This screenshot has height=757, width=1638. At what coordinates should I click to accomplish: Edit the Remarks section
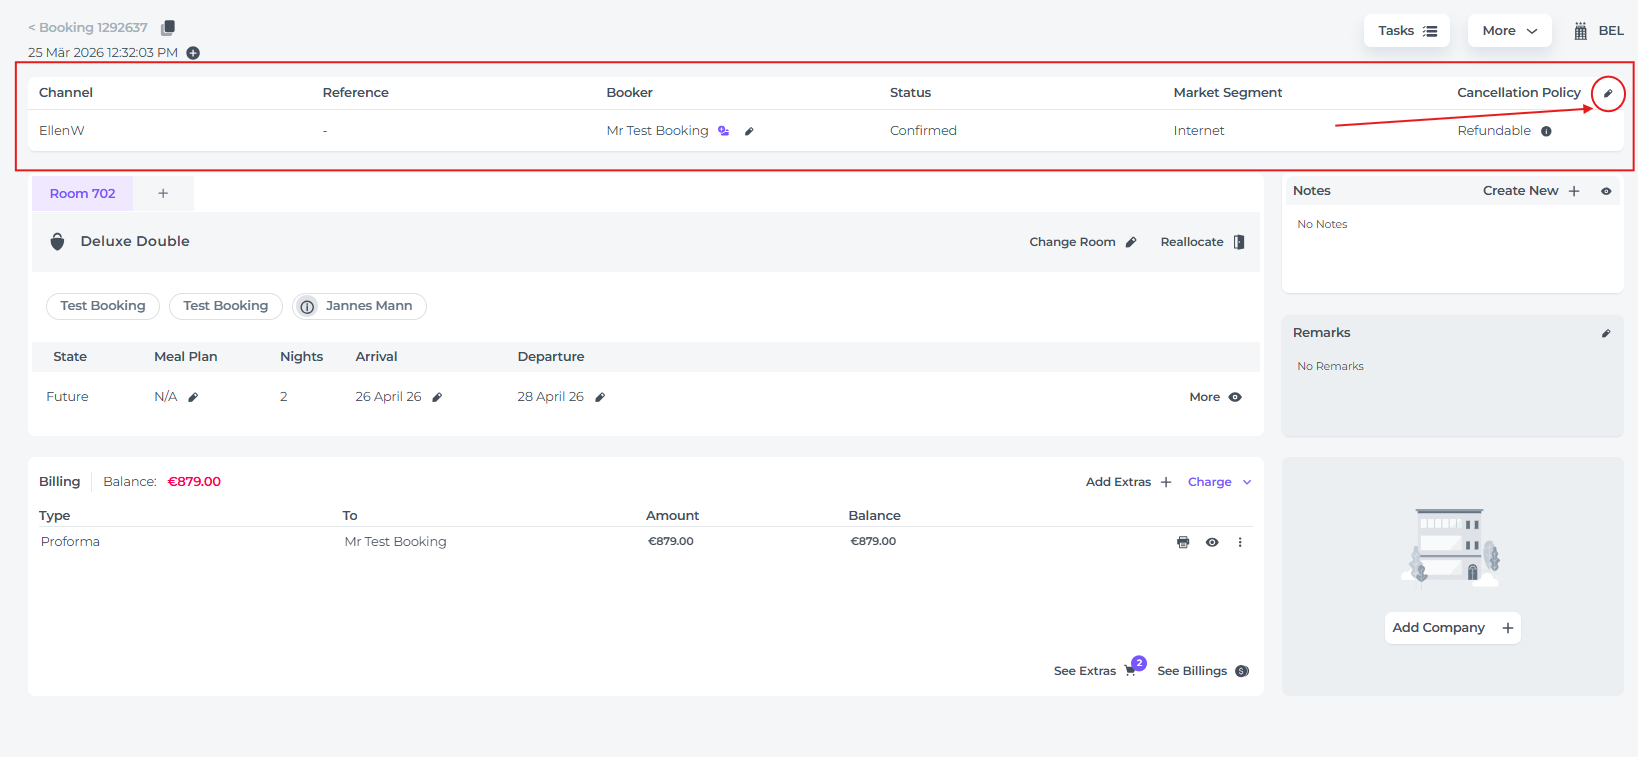1606,333
